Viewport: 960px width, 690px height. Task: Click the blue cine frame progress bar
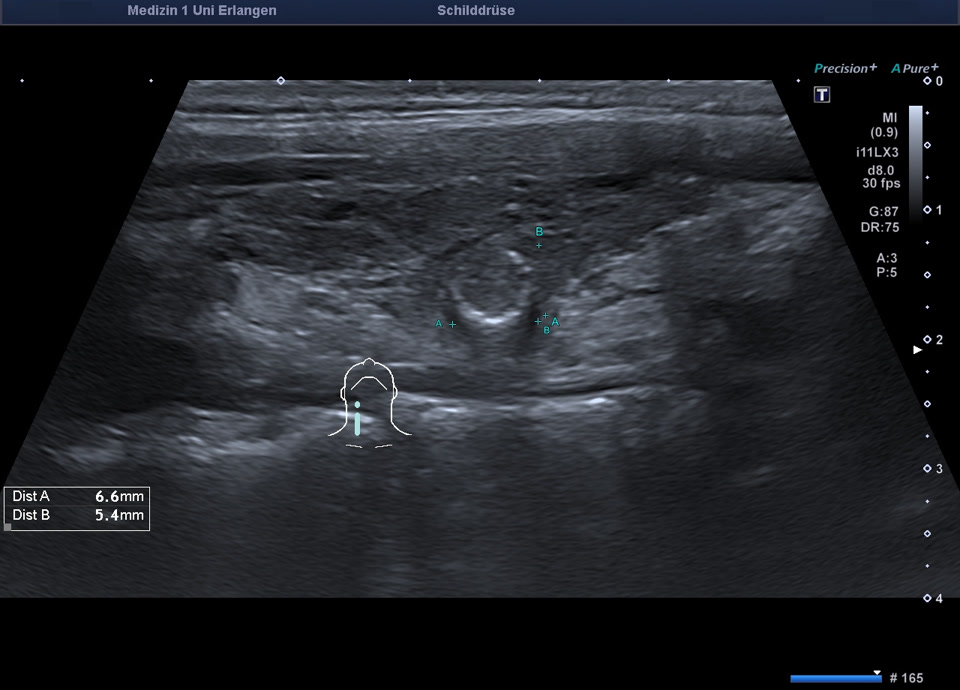(835, 678)
